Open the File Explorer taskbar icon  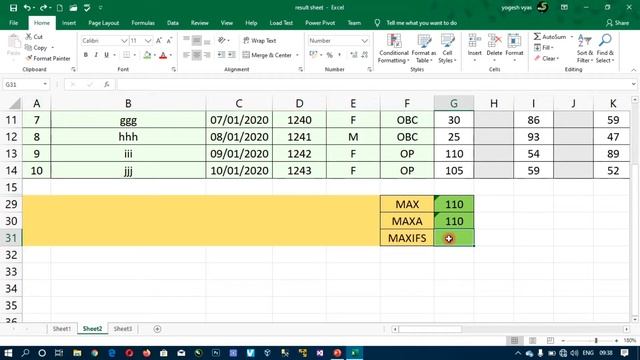coord(77,353)
